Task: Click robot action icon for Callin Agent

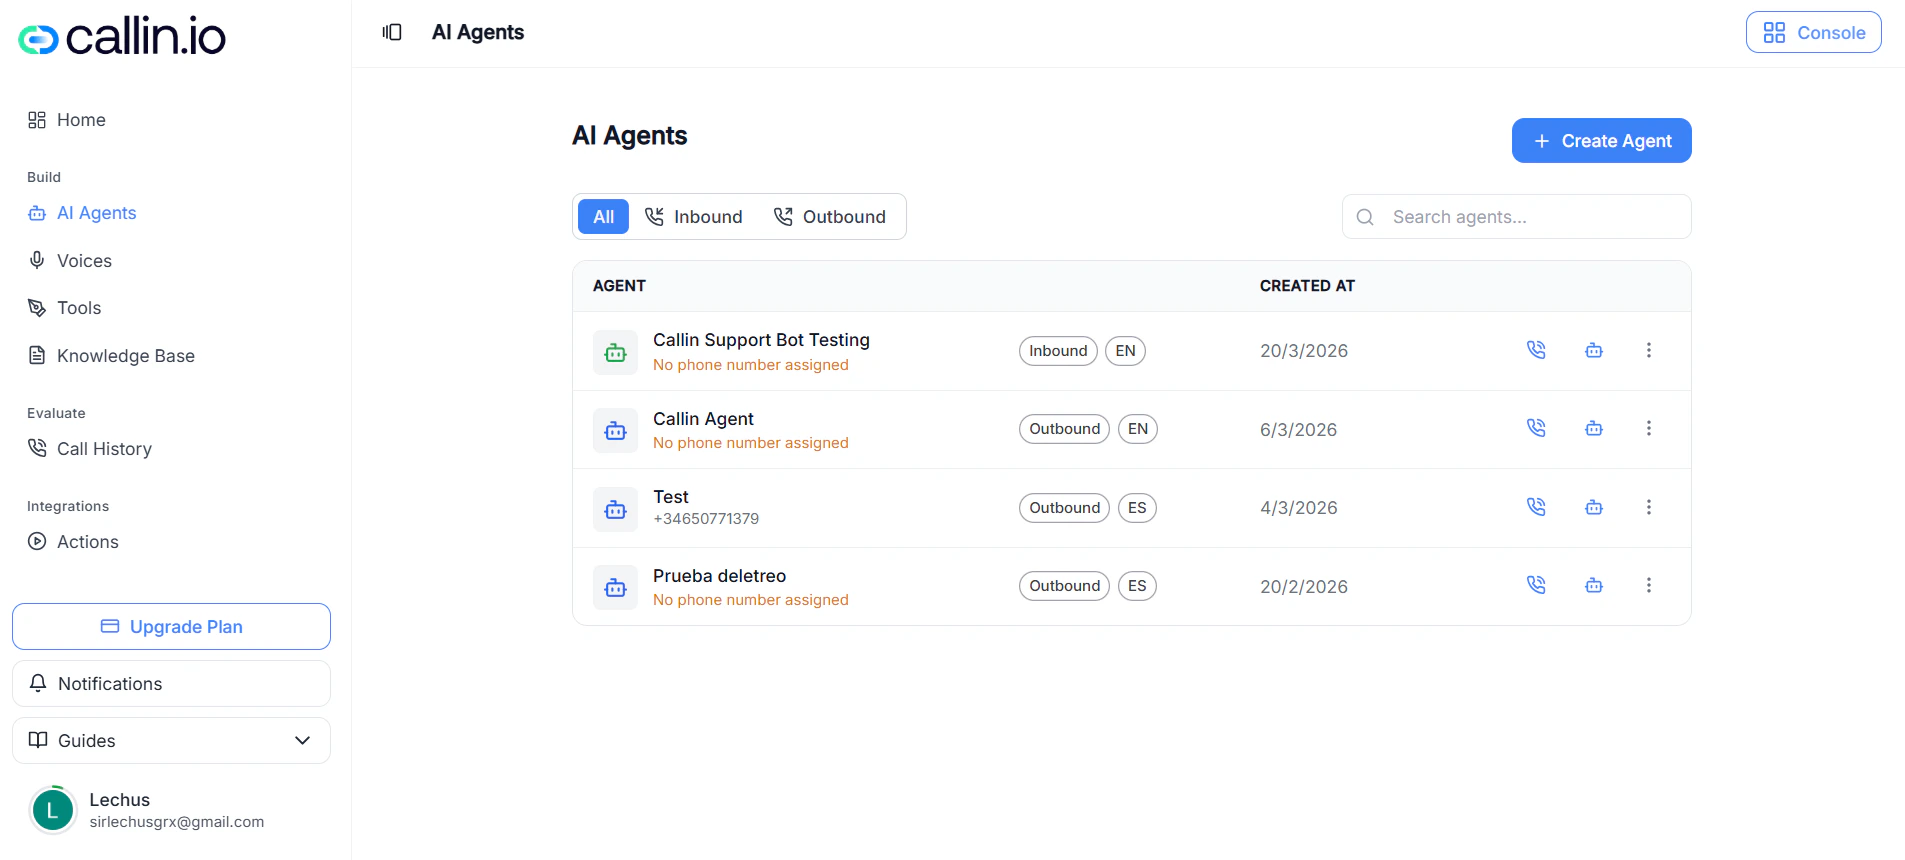Action: [x=1594, y=428]
